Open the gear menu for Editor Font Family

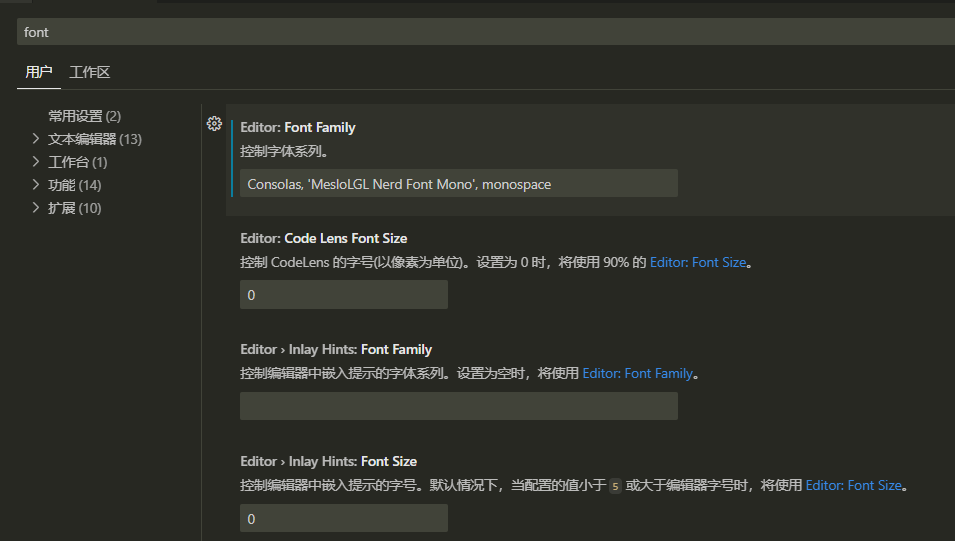[213, 124]
